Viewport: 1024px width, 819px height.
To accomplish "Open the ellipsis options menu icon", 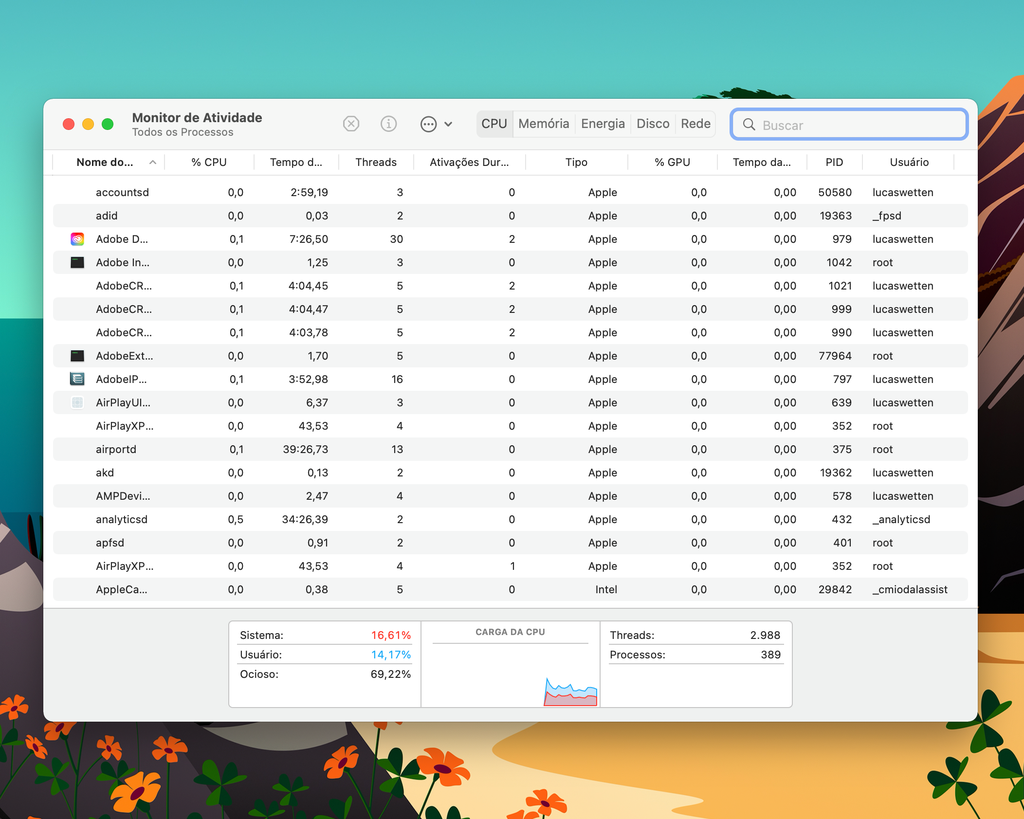I will click(428, 124).
